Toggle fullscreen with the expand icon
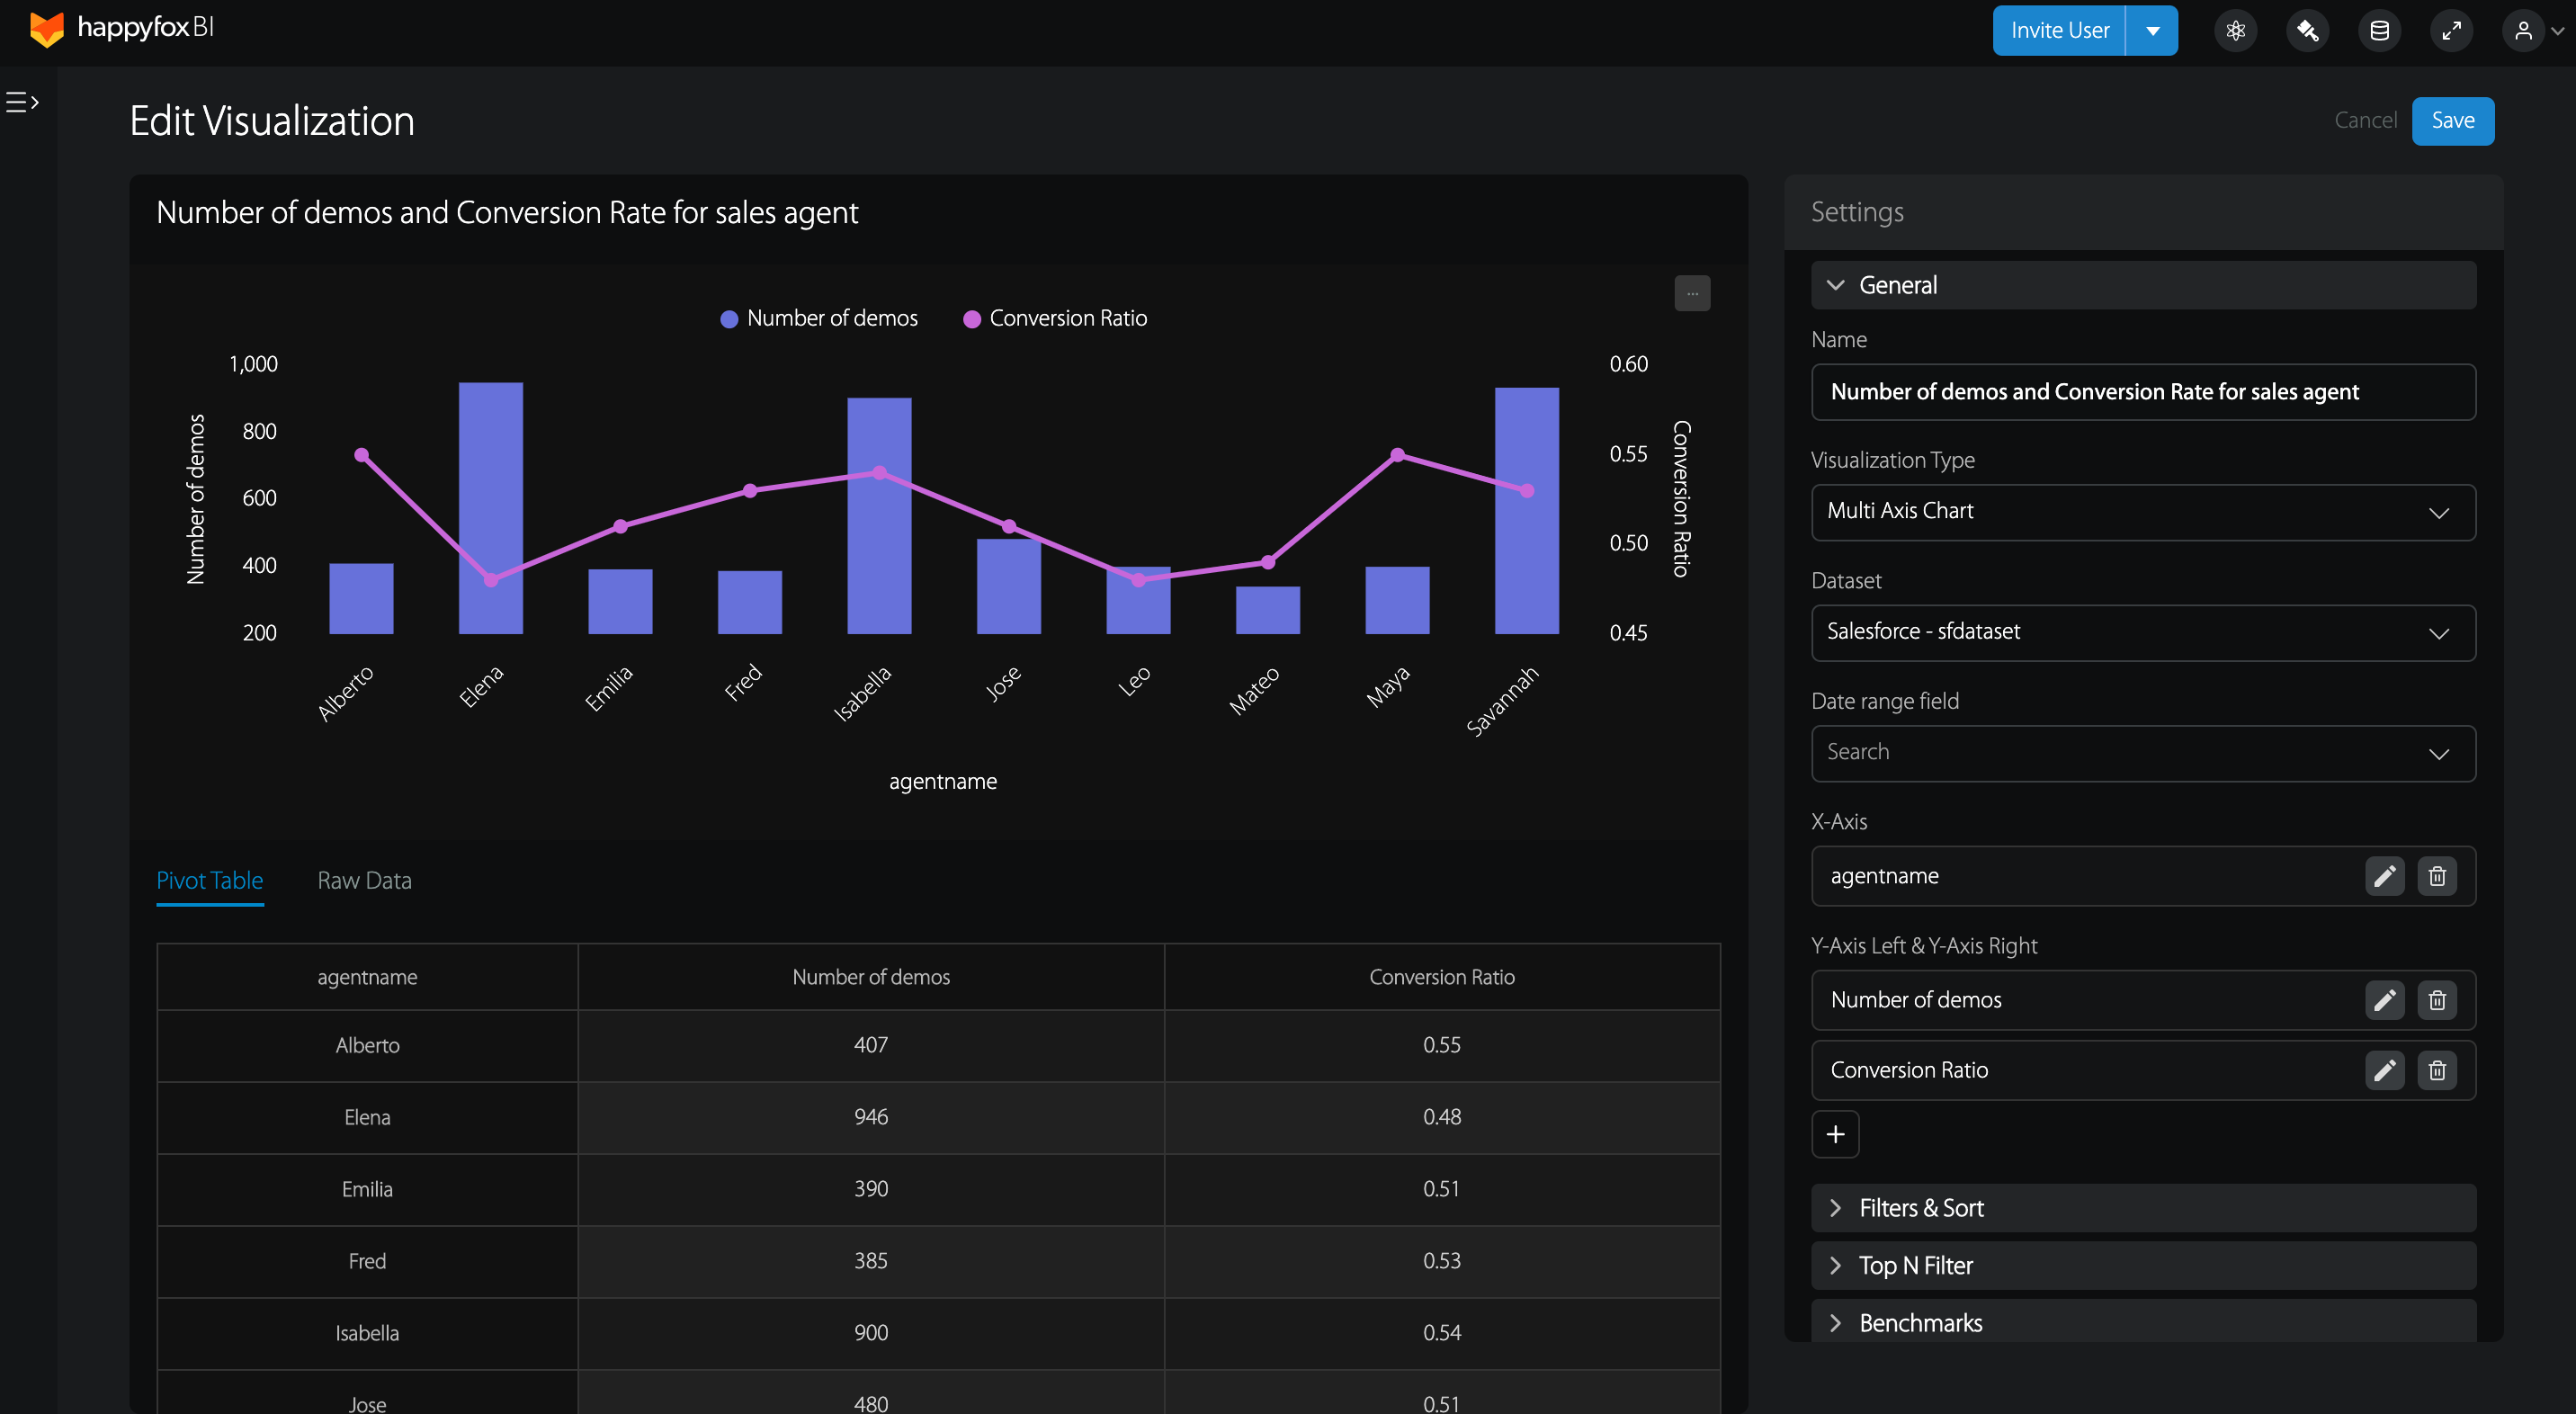This screenshot has height=1414, width=2576. click(2451, 31)
